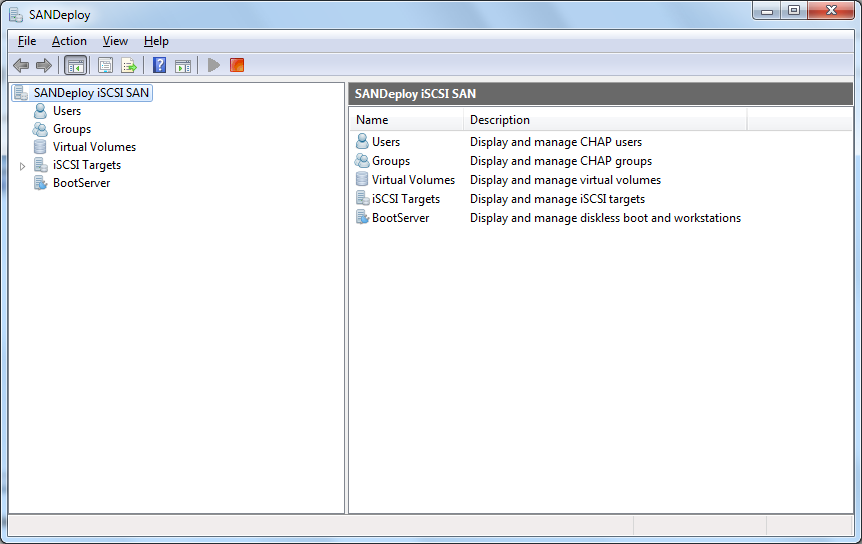
Task: Open the Action menu
Action: [x=69, y=41]
